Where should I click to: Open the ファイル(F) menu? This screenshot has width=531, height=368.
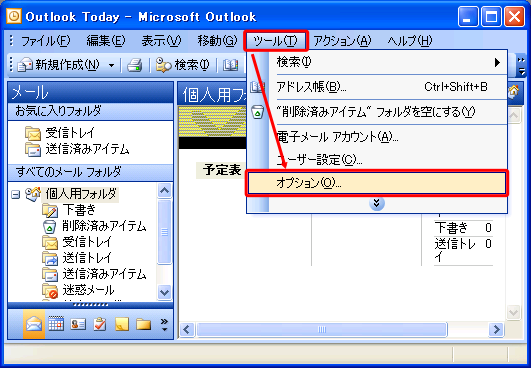coord(46,41)
